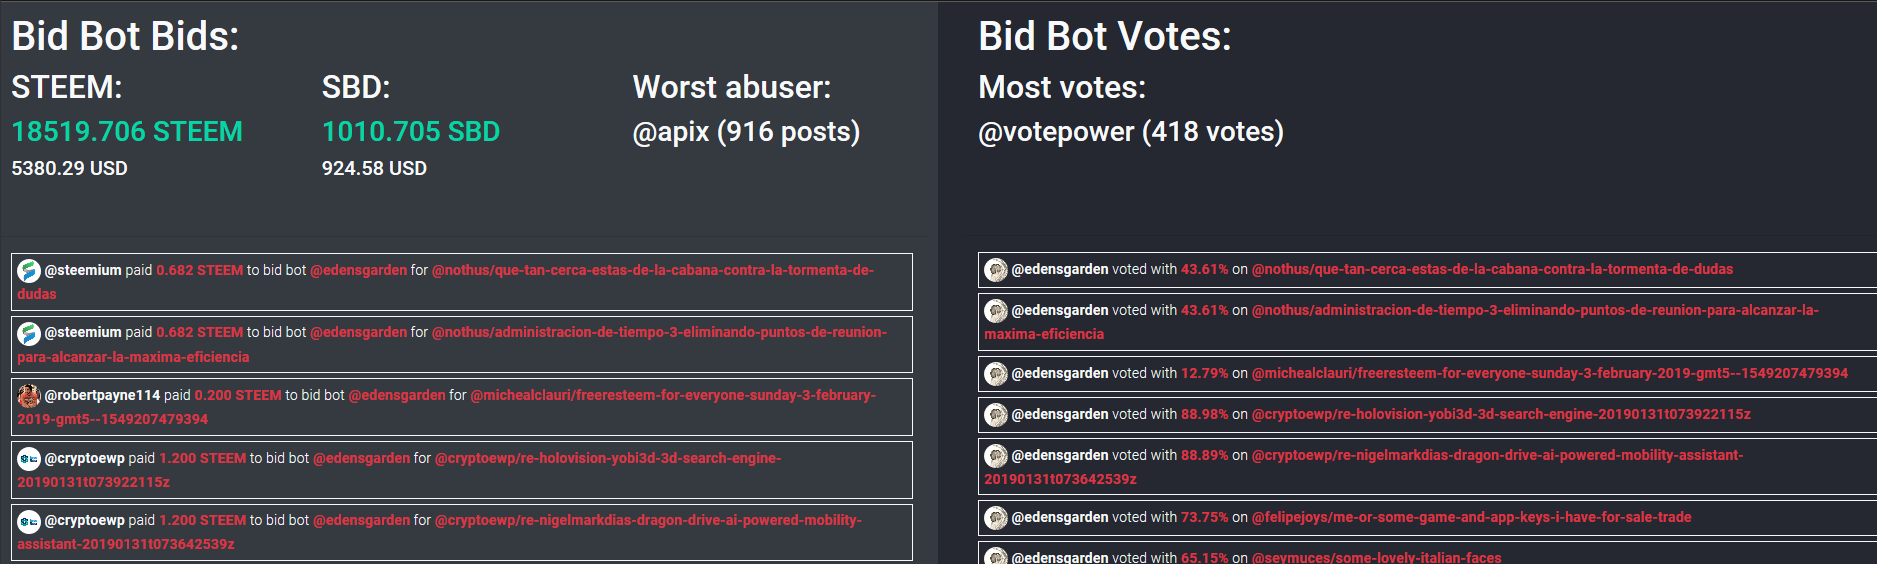
Task: Click robertpayne114's profile avatar
Action: (x=29, y=395)
